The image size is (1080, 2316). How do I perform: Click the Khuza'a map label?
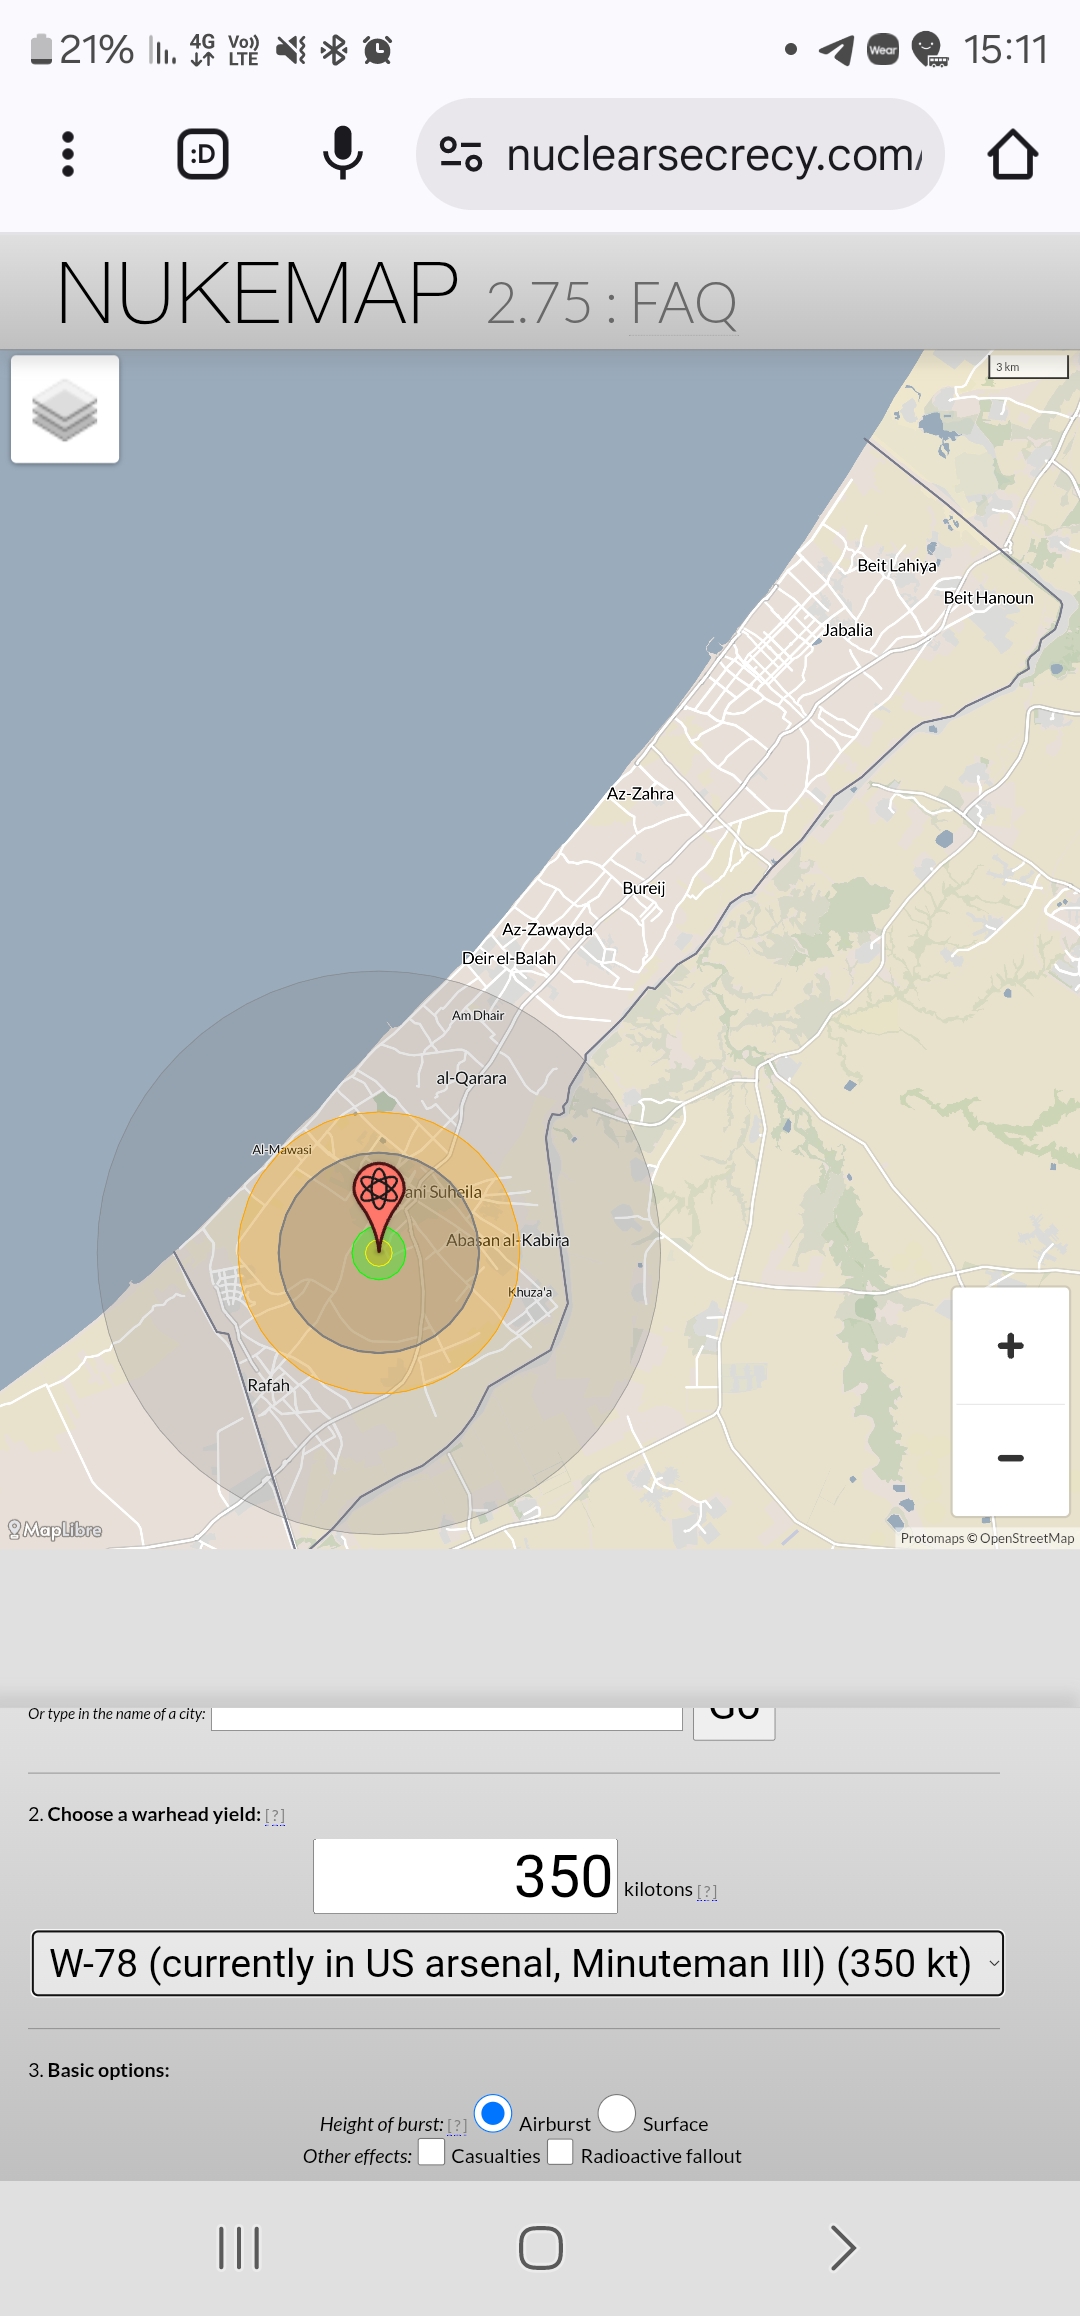click(x=530, y=1292)
